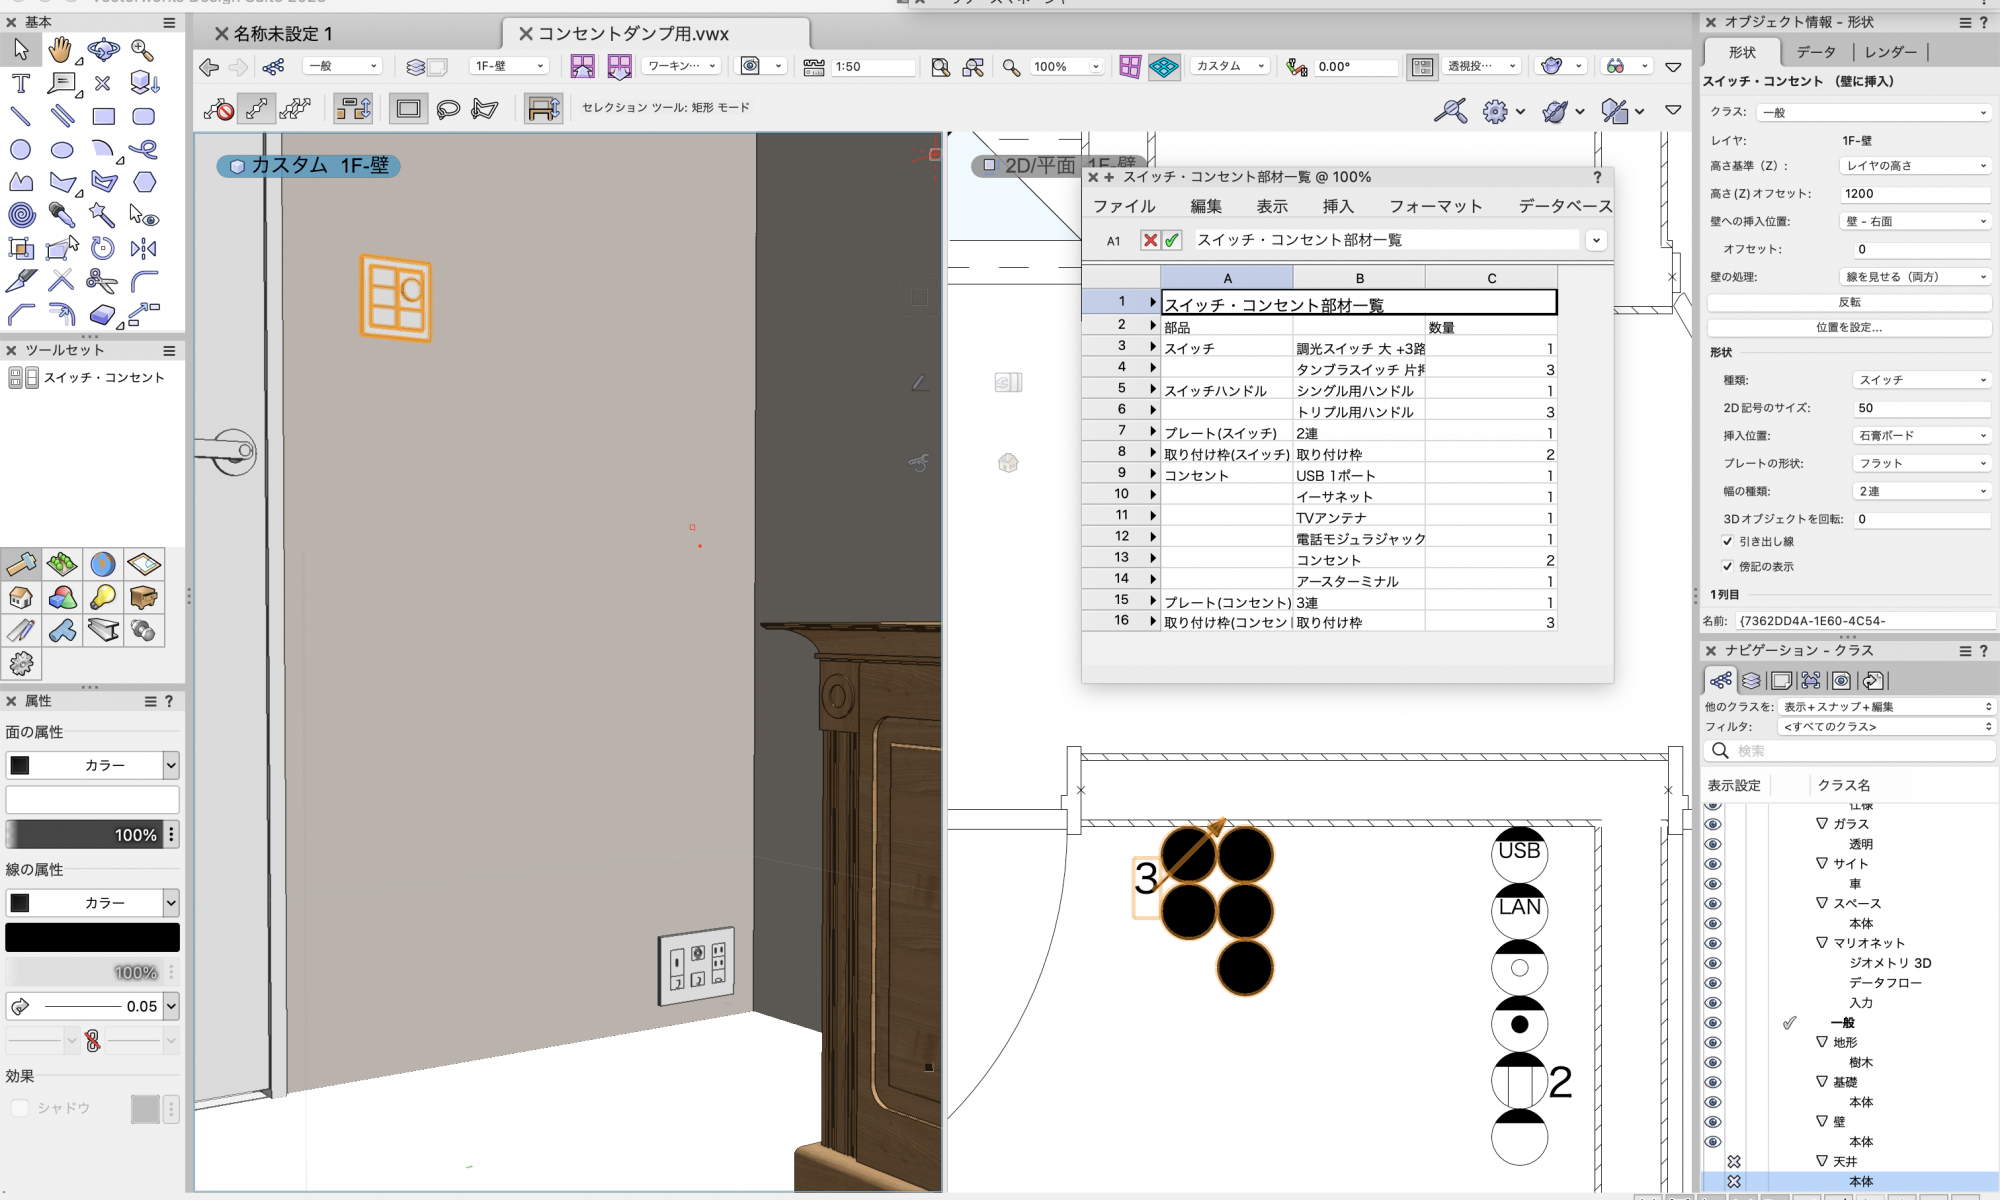Click the class 検索 search field
Viewport: 2000px width, 1200px height.
coord(1849,751)
